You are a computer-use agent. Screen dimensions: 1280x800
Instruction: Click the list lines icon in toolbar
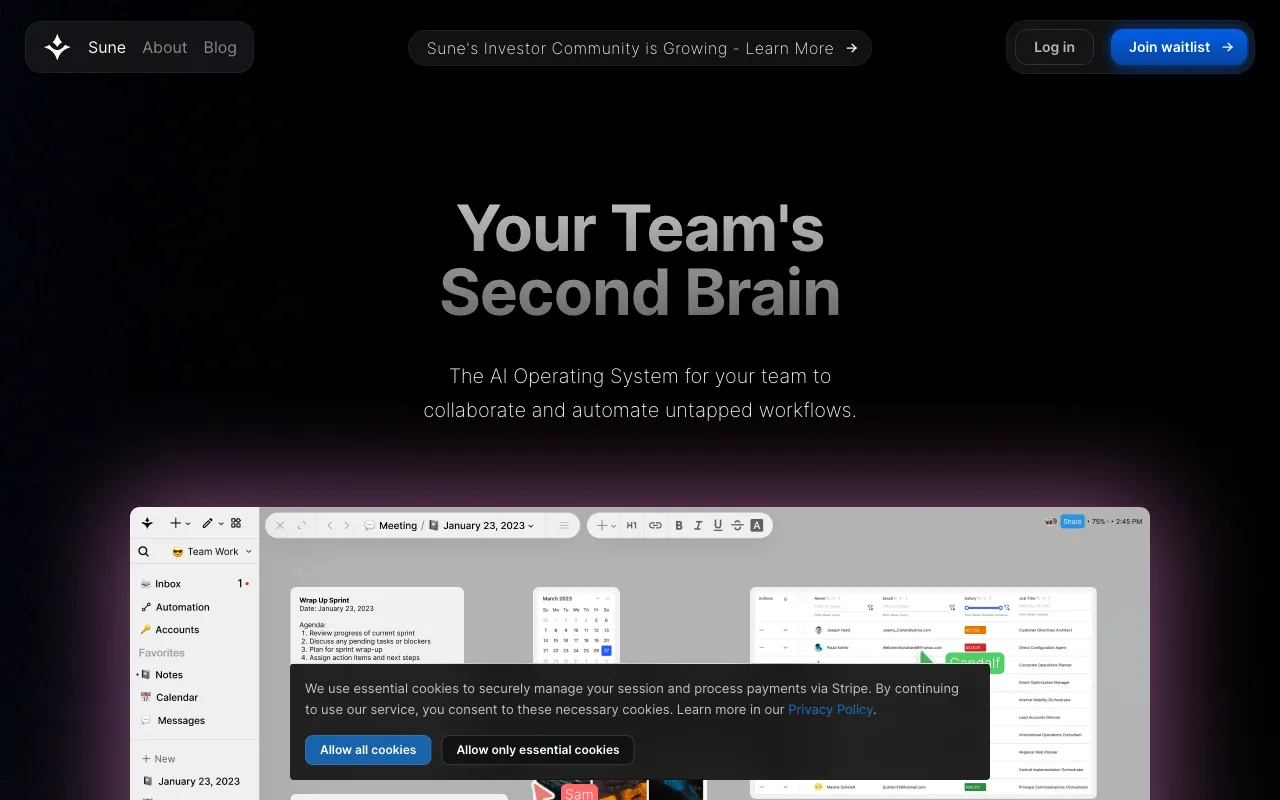click(564, 525)
